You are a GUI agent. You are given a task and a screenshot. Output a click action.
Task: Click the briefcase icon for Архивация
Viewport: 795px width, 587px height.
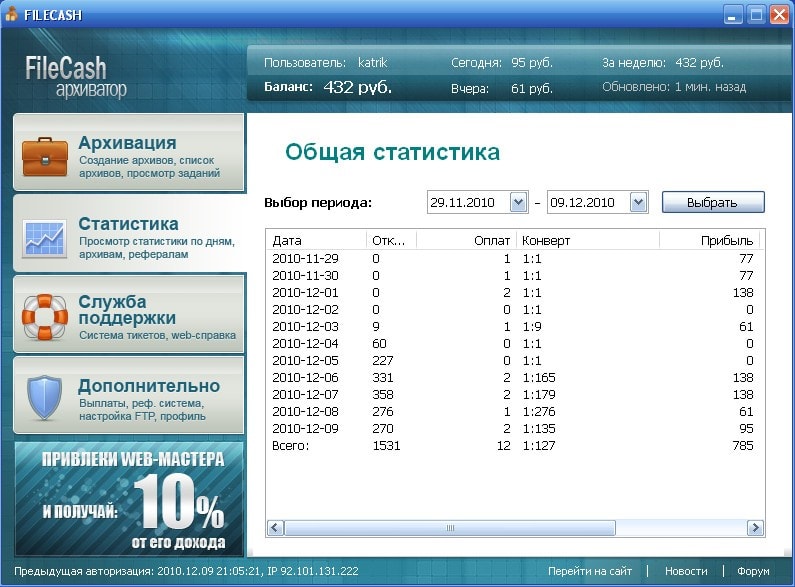(x=45, y=156)
